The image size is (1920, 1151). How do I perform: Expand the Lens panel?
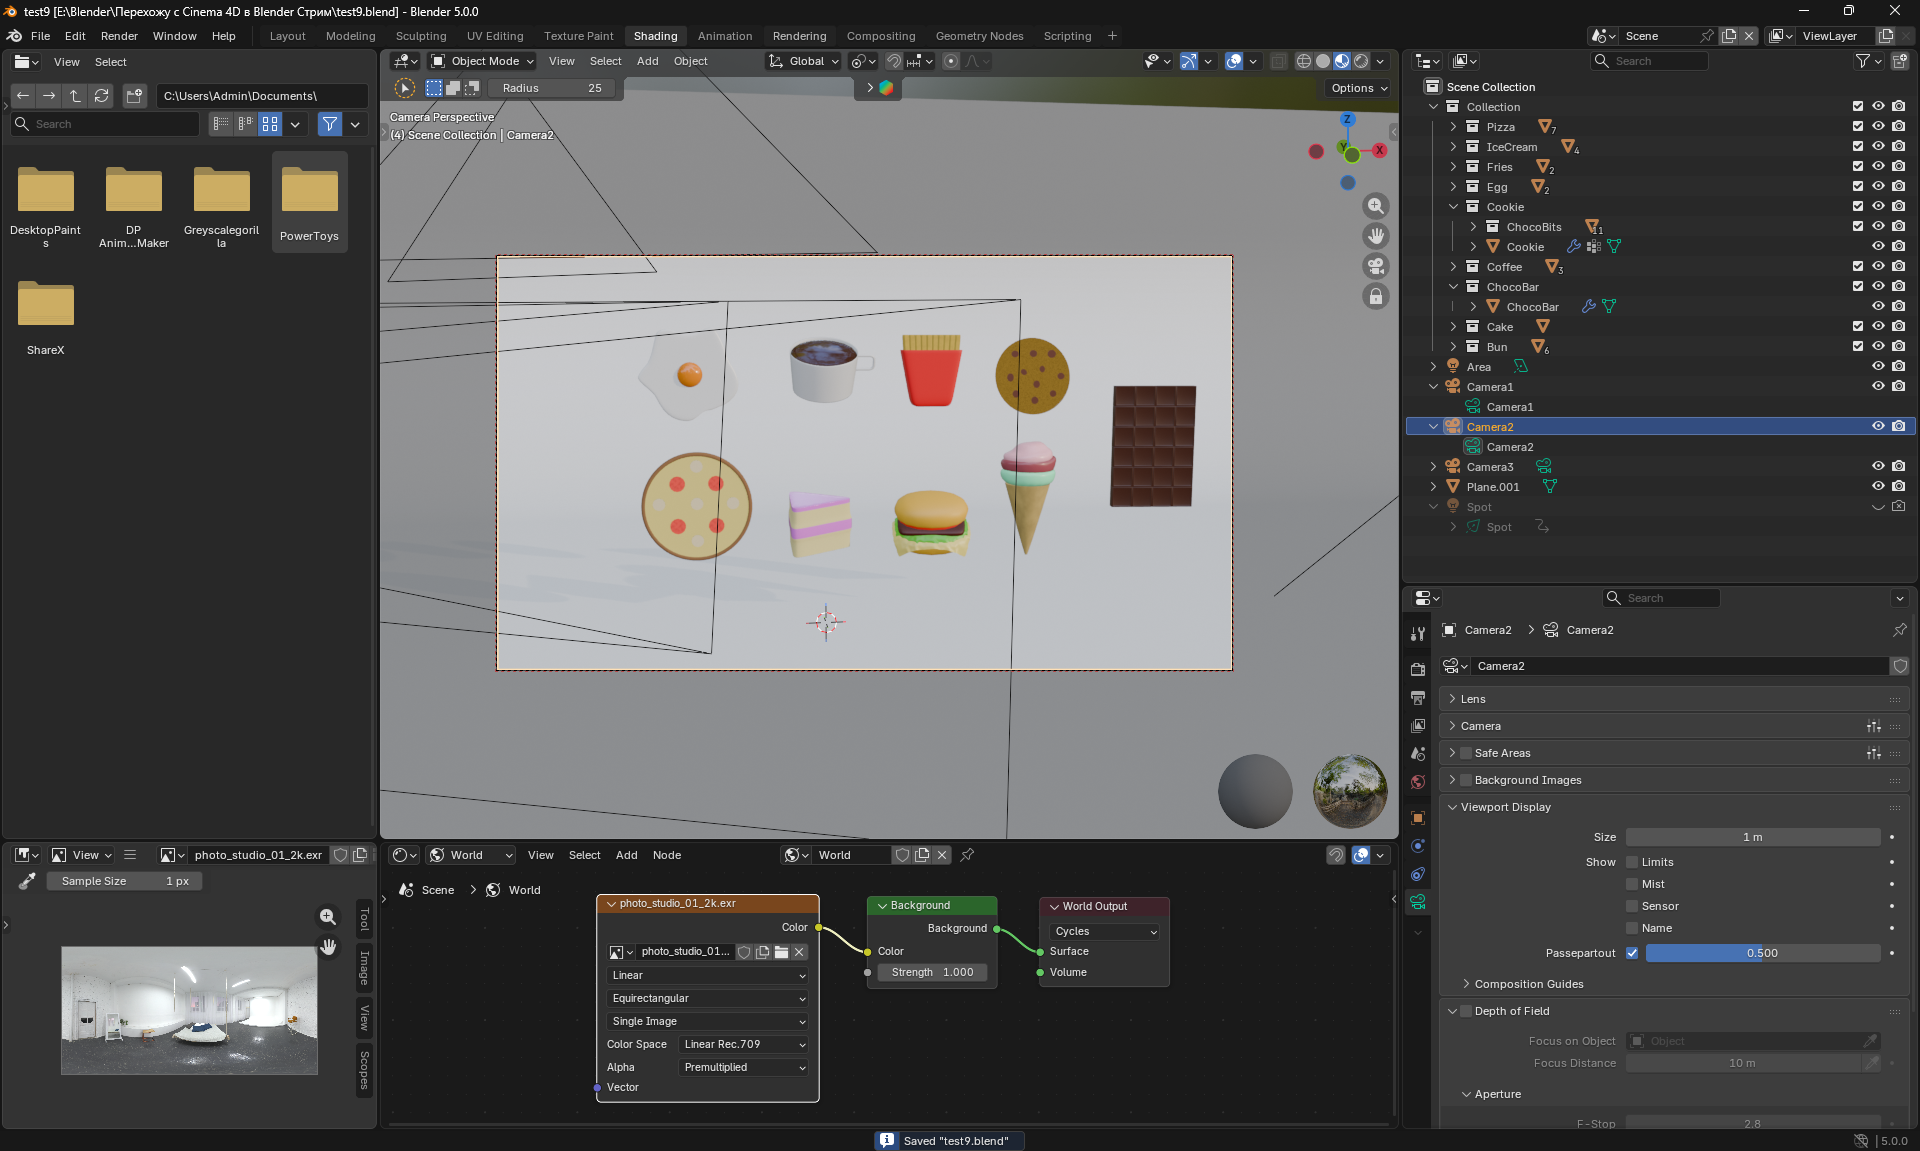(x=1473, y=699)
